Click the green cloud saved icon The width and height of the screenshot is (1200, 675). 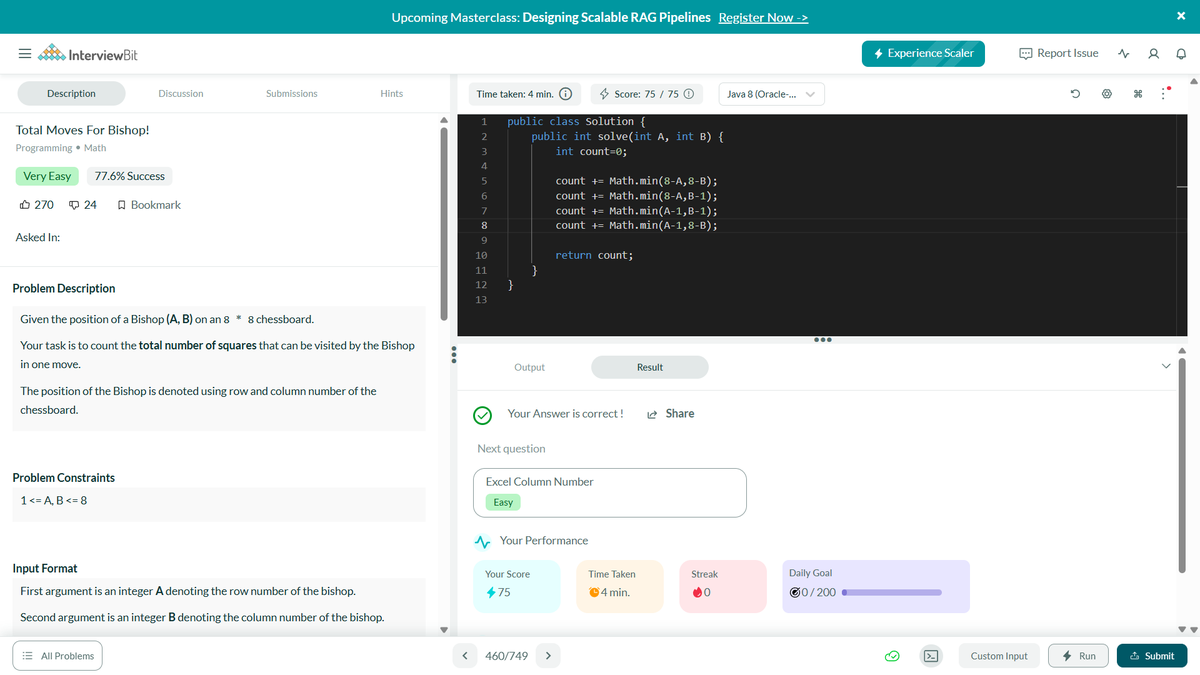click(x=893, y=656)
